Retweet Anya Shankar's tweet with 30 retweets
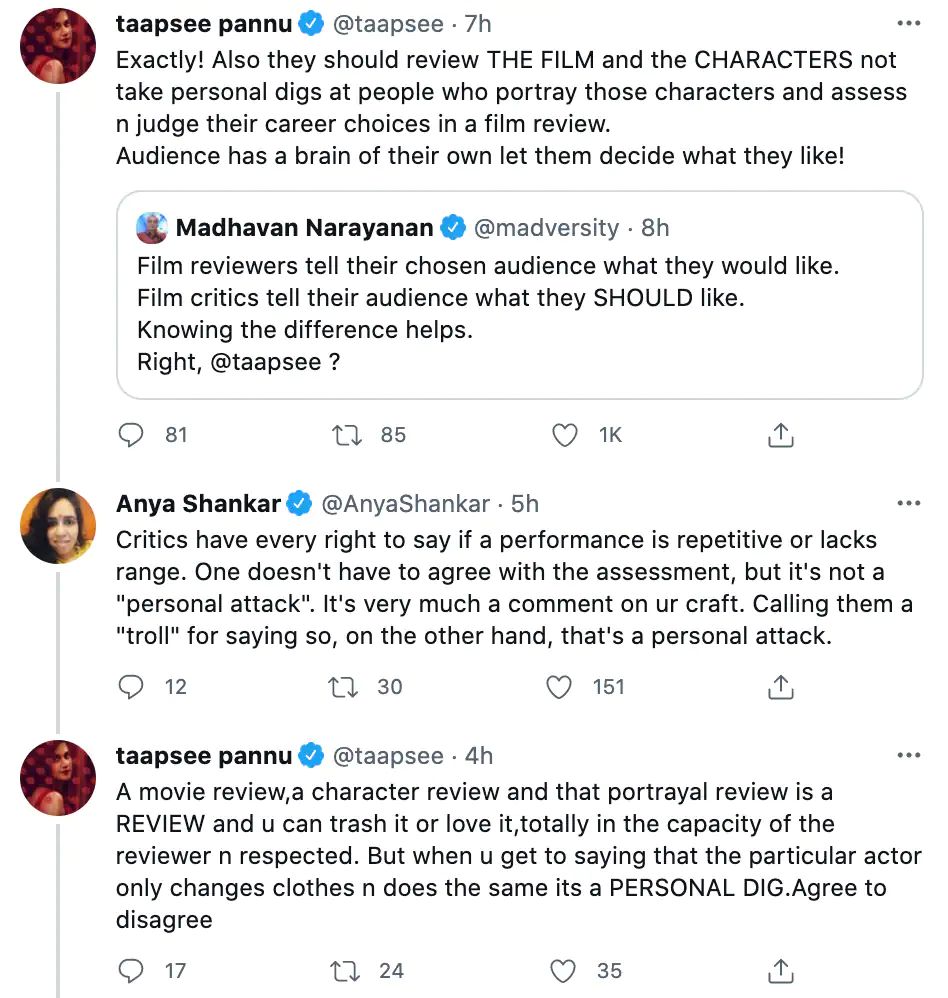The image size is (948, 998). click(343, 687)
